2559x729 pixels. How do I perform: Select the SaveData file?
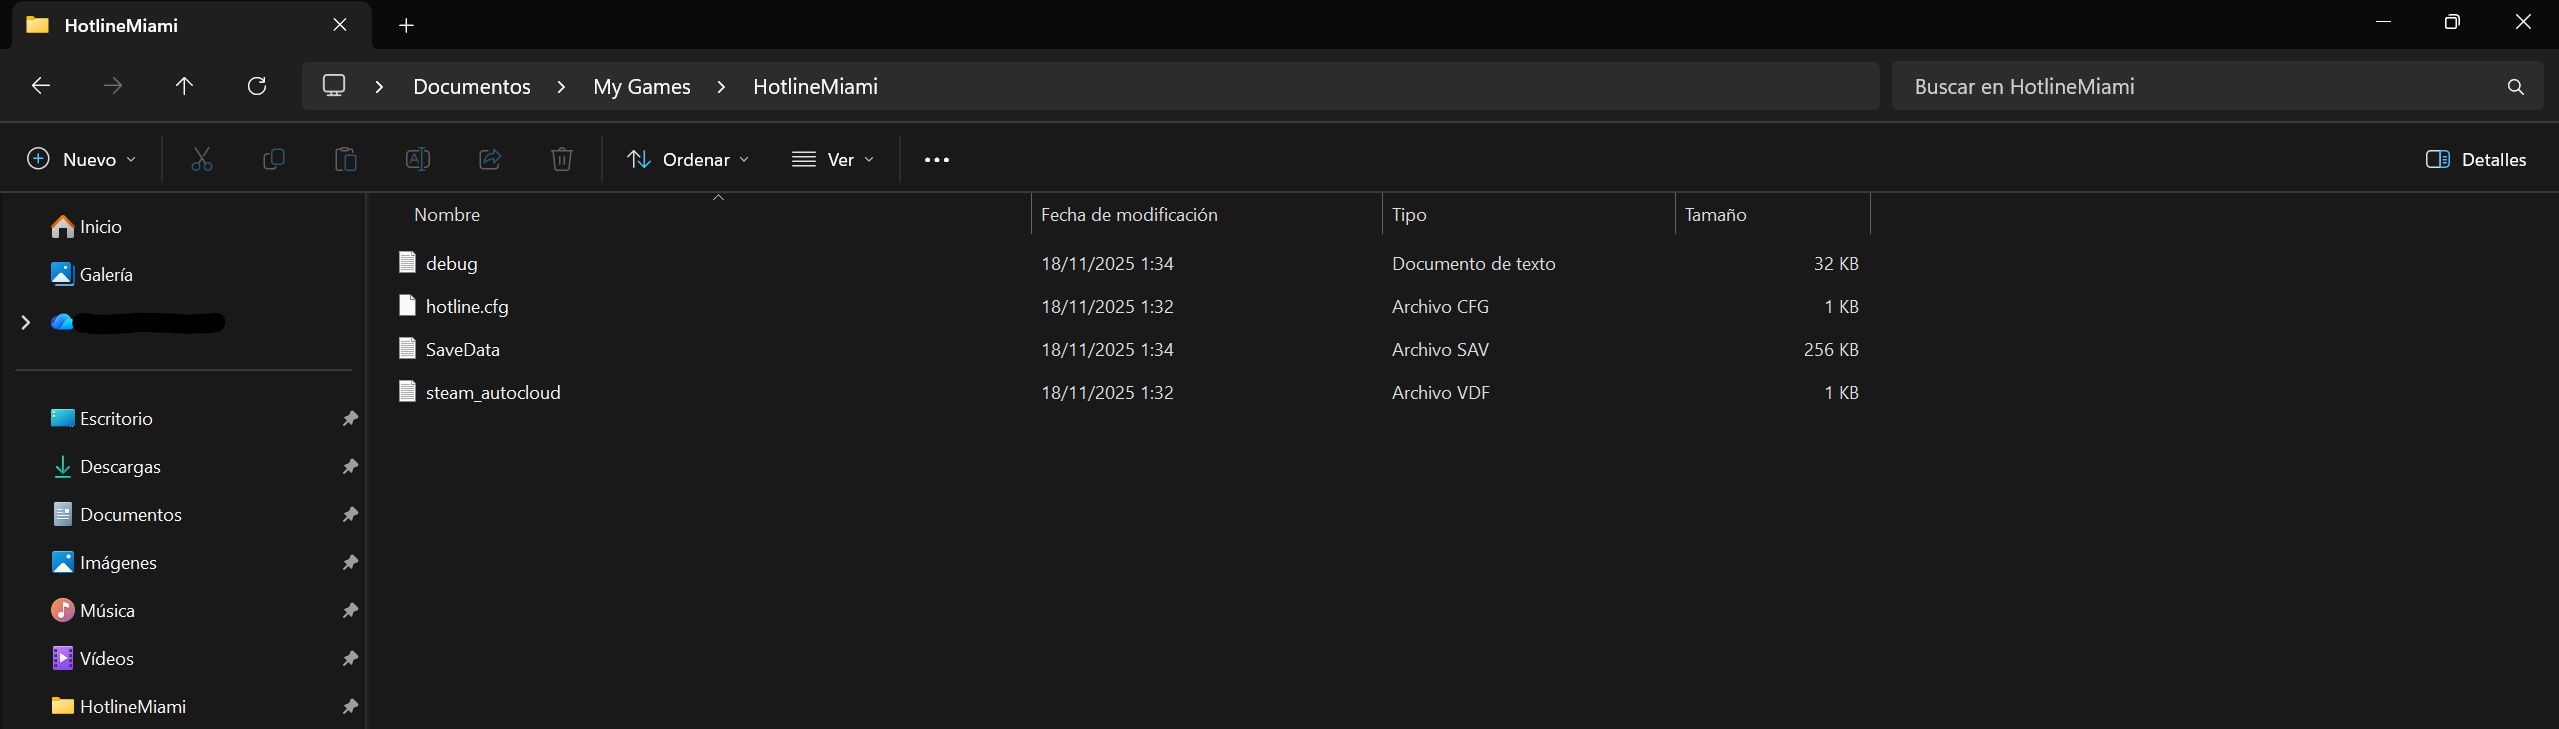pyautogui.click(x=462, y=350)
